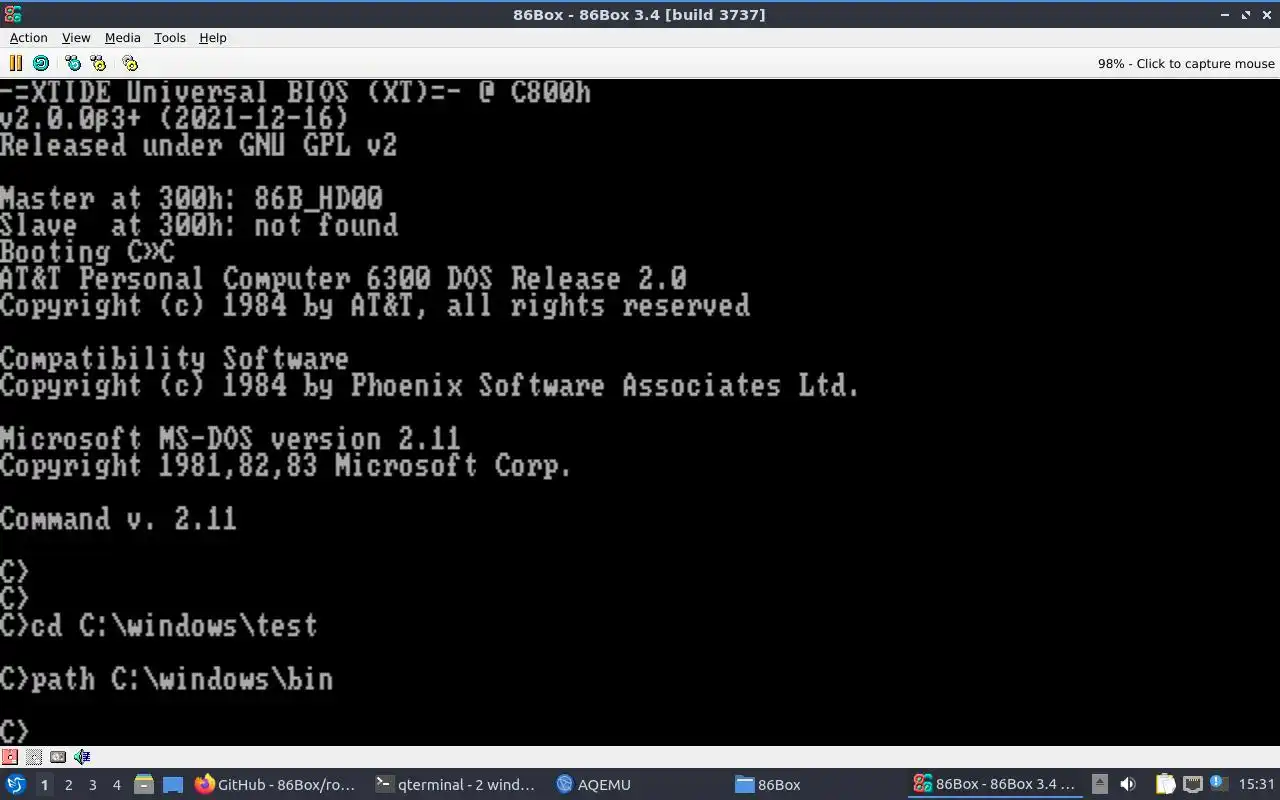Switch to virtual desktop 2
This screenshot has width=1280, height=800.
click(x=68, y=785)
